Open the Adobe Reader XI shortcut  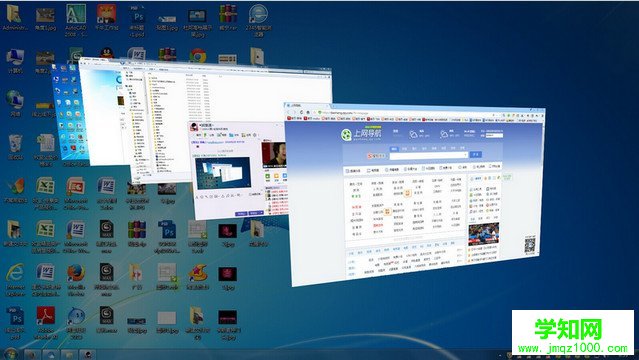click(x=46, y=322)
